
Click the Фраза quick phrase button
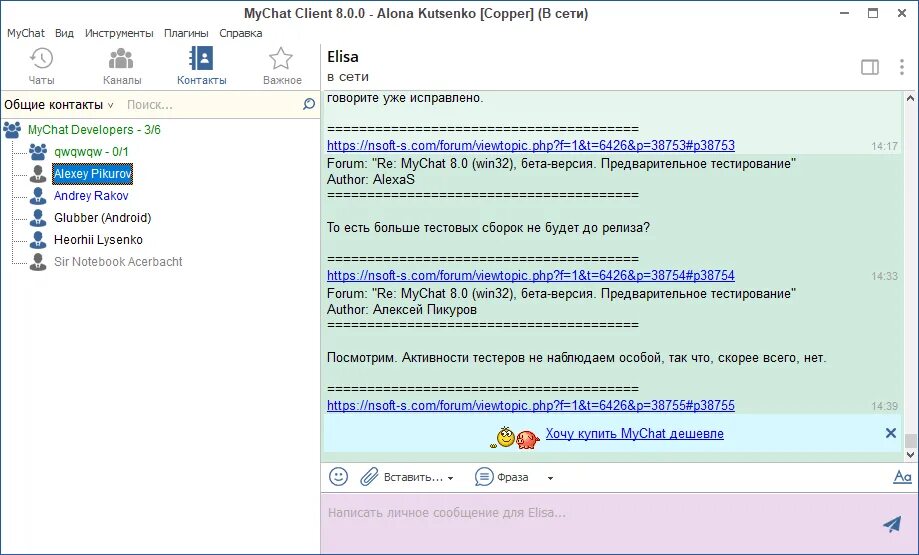click(x=502, y=477)
